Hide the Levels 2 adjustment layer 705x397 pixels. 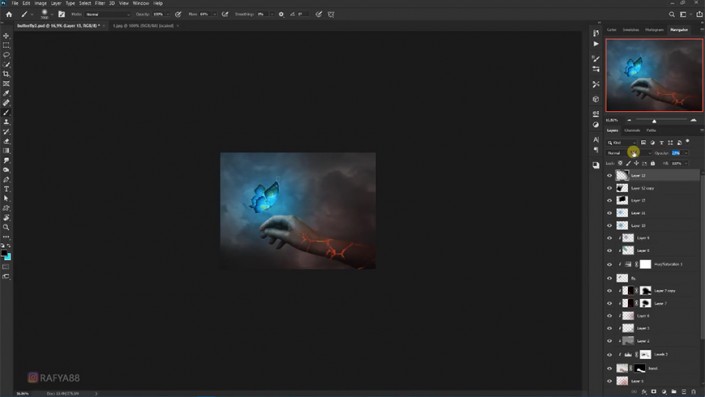click(x=610, y=355)
